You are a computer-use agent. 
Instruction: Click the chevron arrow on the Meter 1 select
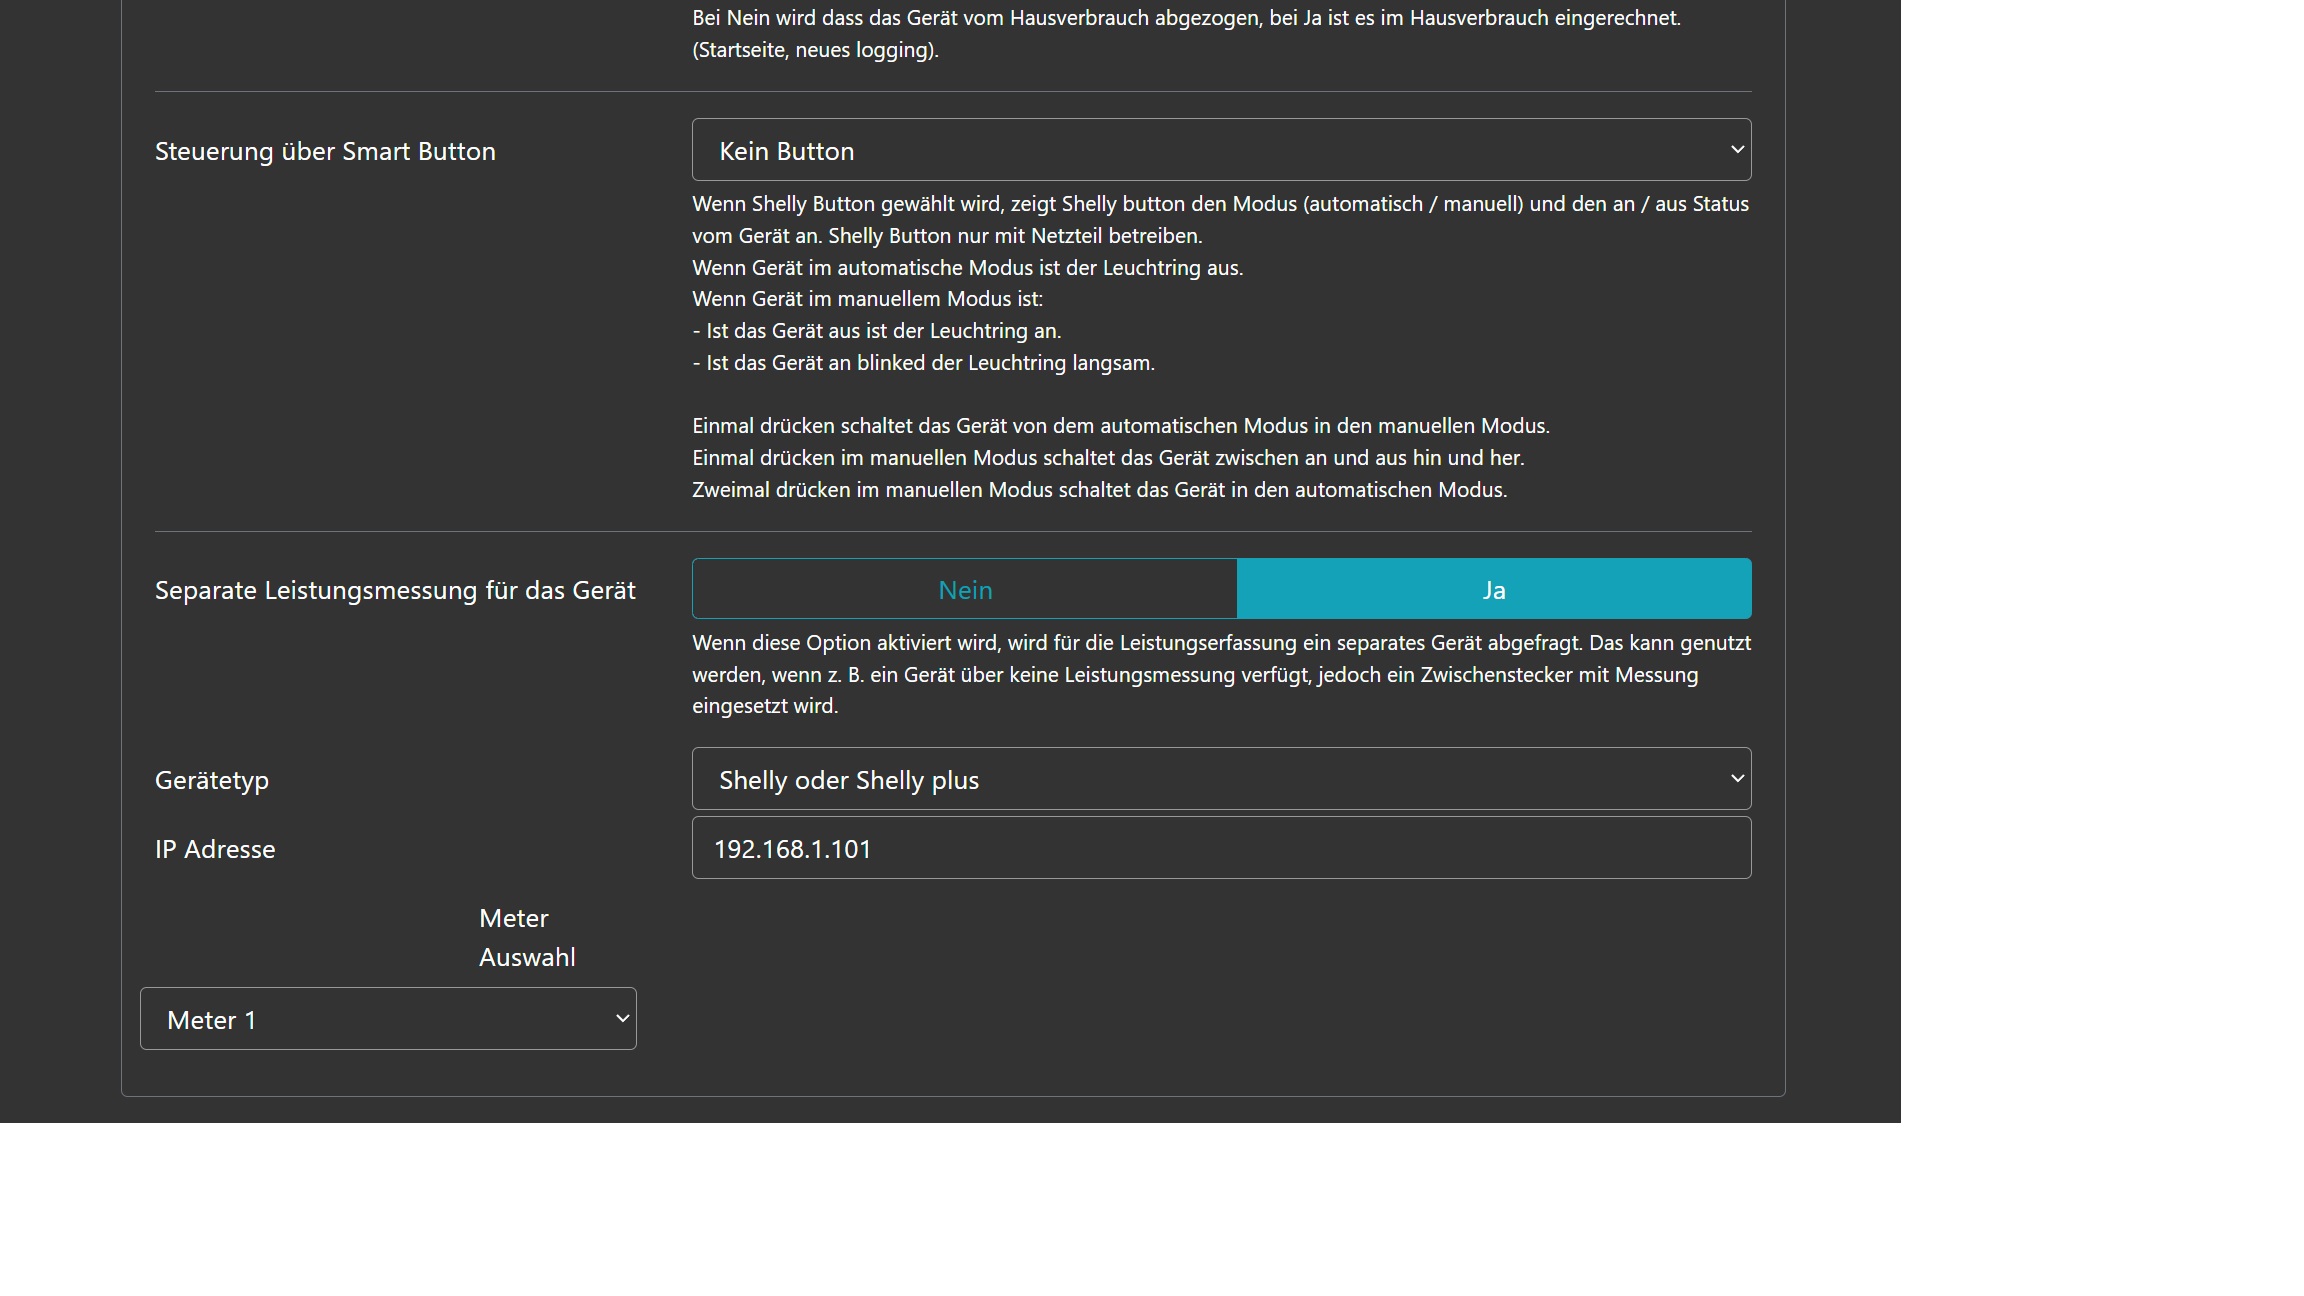click(622, 1019)
